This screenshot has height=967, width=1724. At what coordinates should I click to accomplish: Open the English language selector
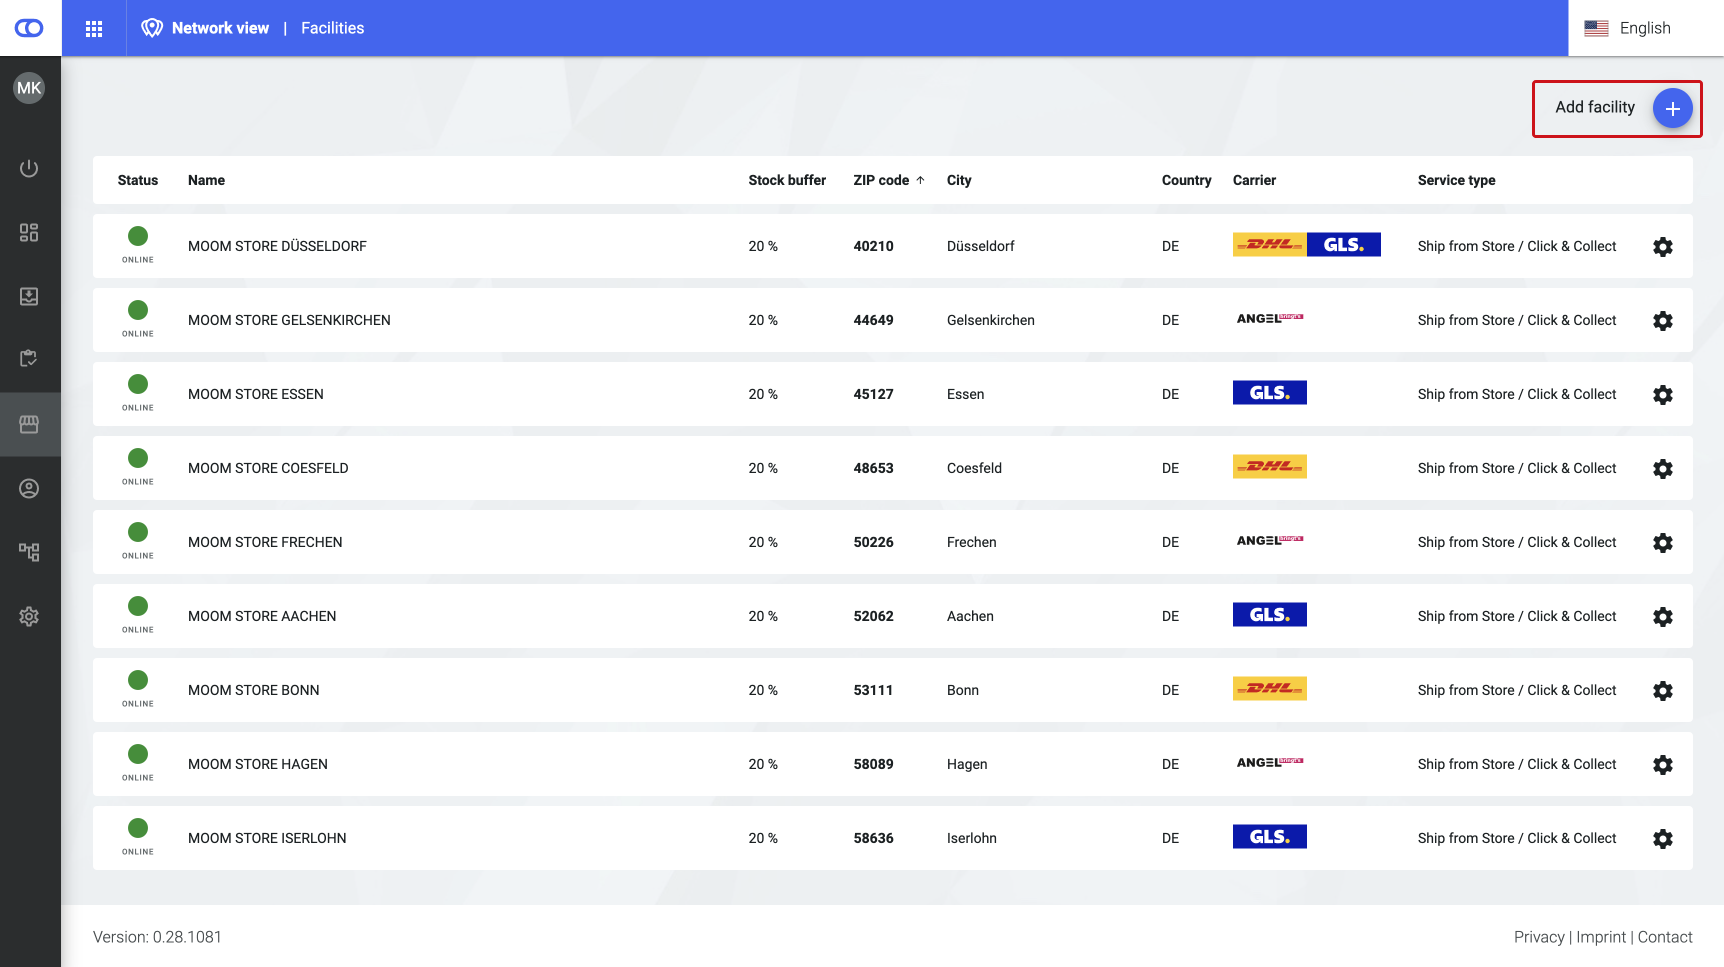coord(1628,28)
